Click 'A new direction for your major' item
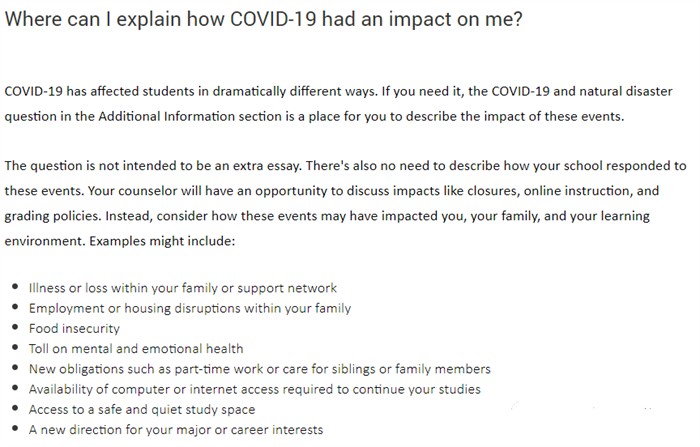700x447 pixels. 176,430
